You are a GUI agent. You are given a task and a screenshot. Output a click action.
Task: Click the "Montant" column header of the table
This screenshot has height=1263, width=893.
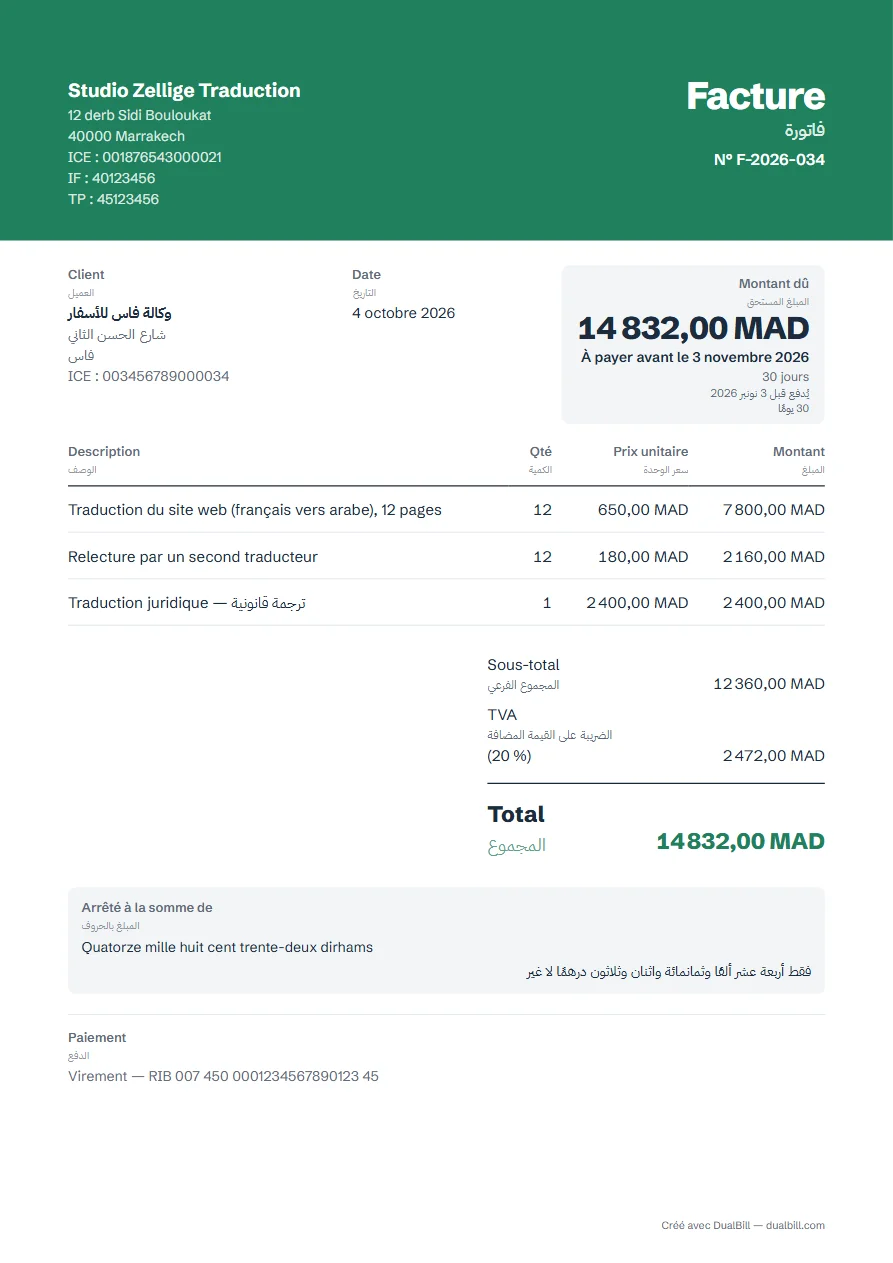click(799, 452)
